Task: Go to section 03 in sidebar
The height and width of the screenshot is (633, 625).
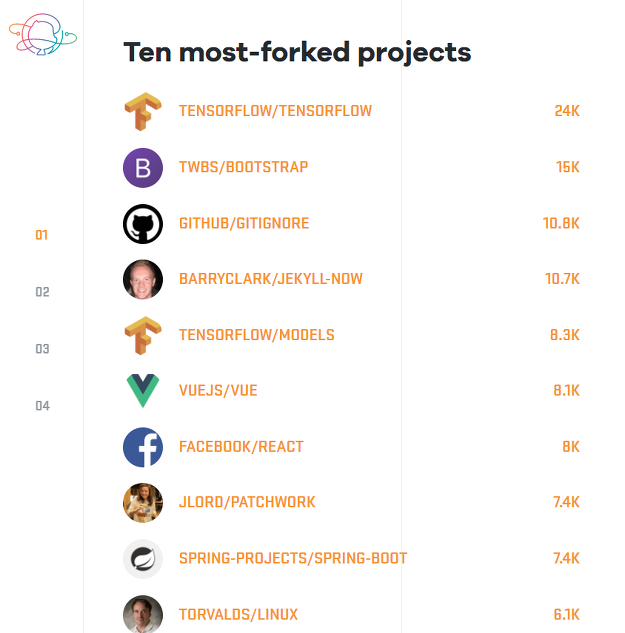Action: [x=42, y=349]
